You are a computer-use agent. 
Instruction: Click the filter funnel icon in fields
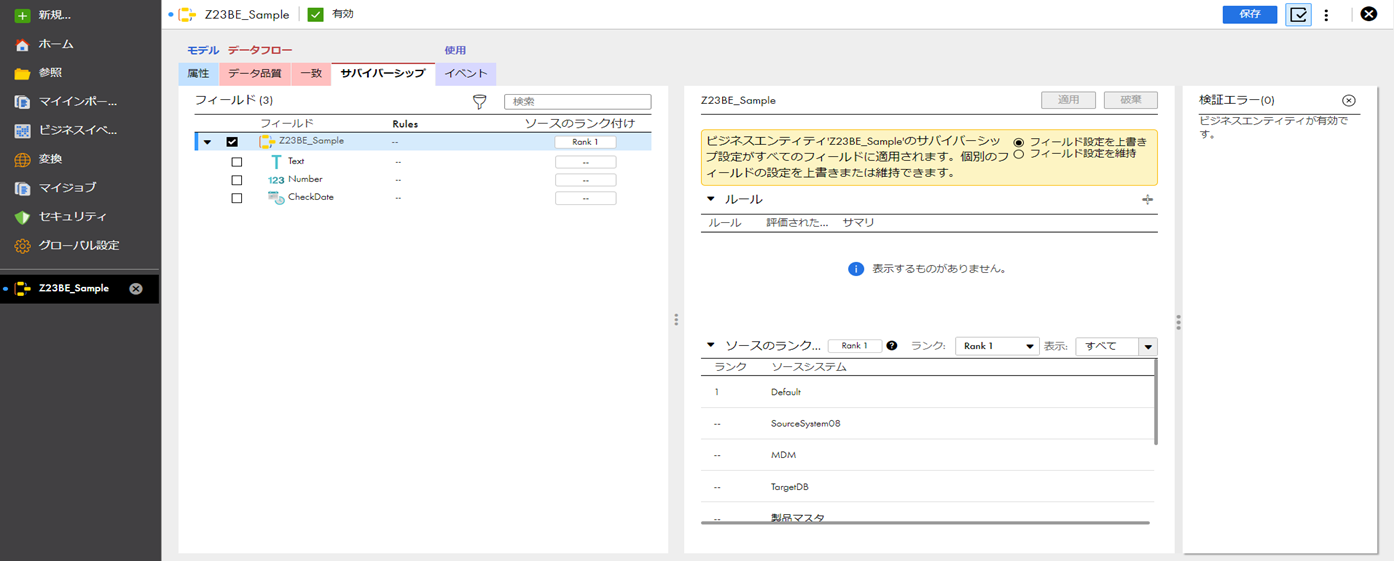click(x=480, y=102)
